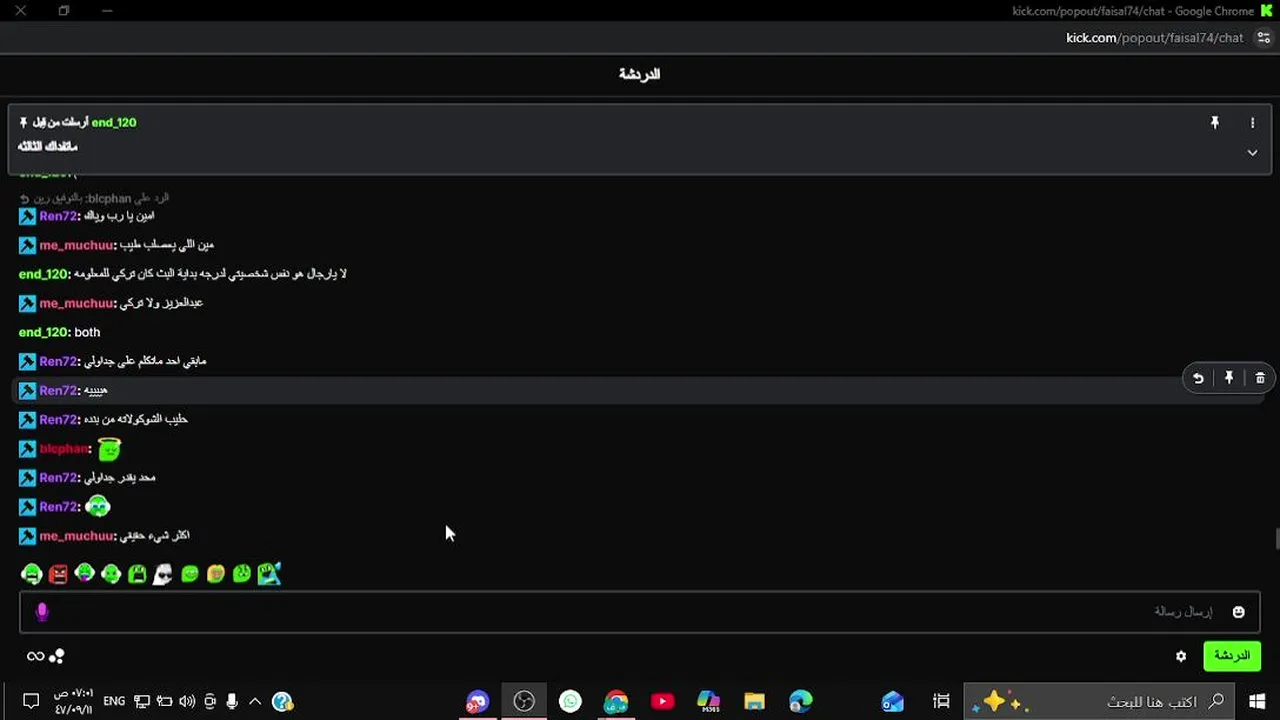Click the green chat send button

[x=1232, y=656]
